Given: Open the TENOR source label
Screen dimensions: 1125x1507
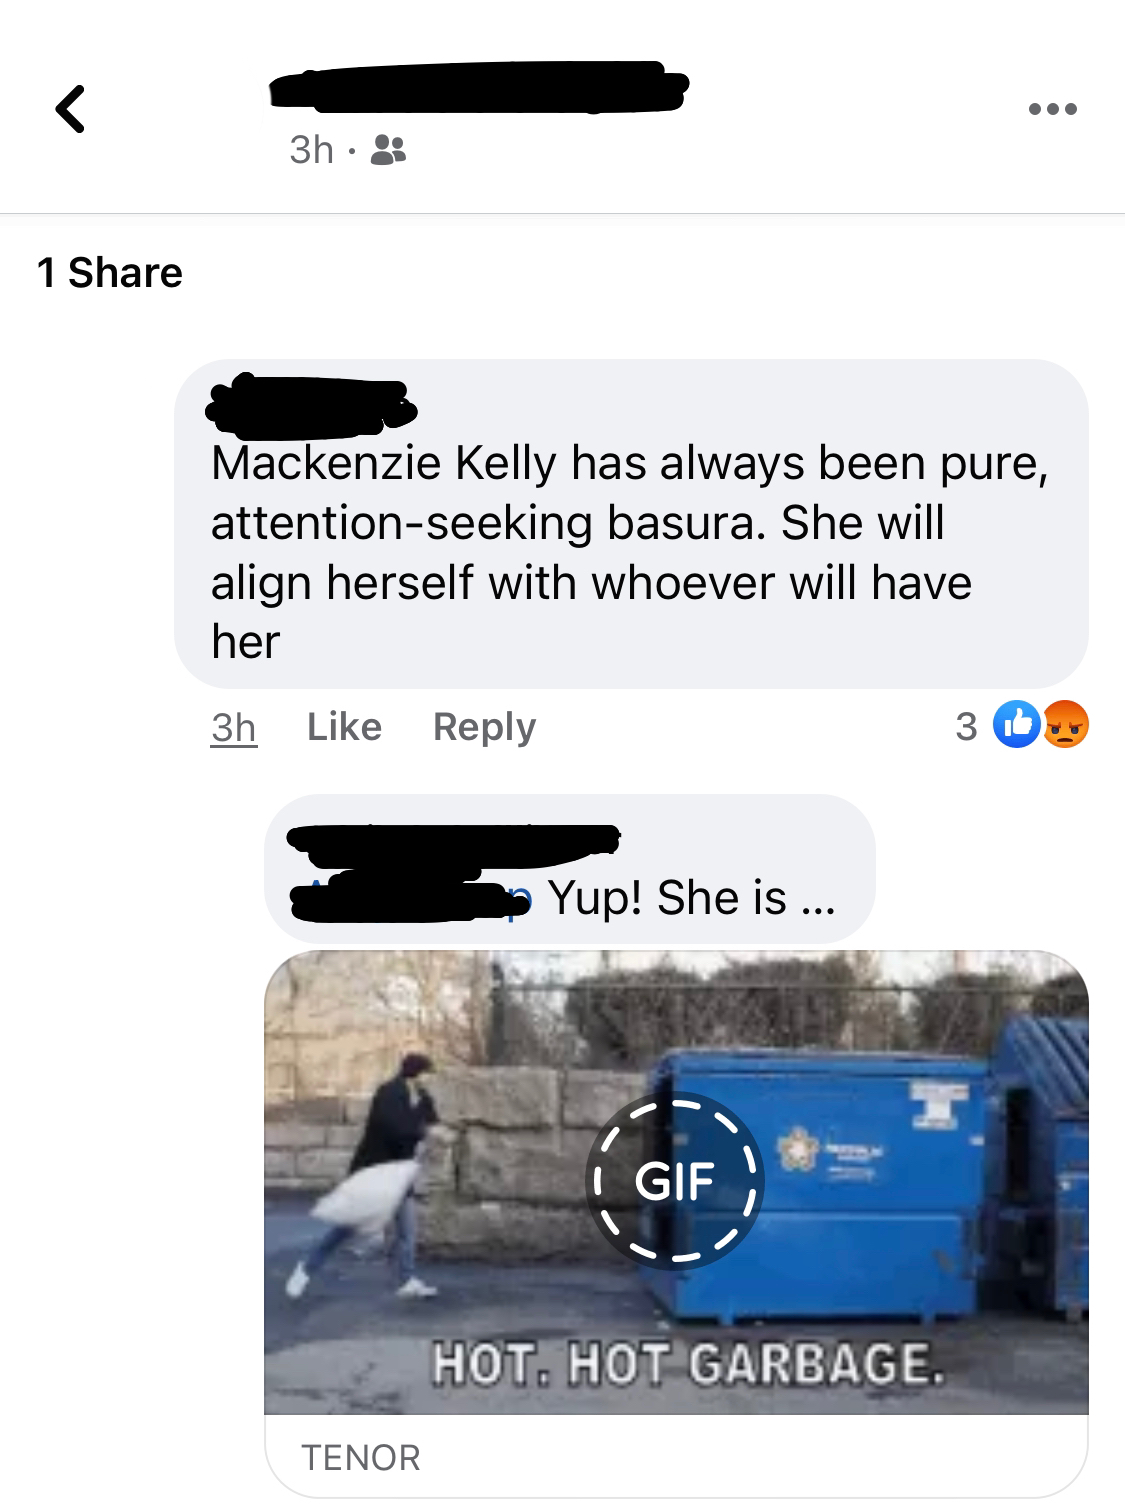Looking at the screenshot, I should [361, 1457].
